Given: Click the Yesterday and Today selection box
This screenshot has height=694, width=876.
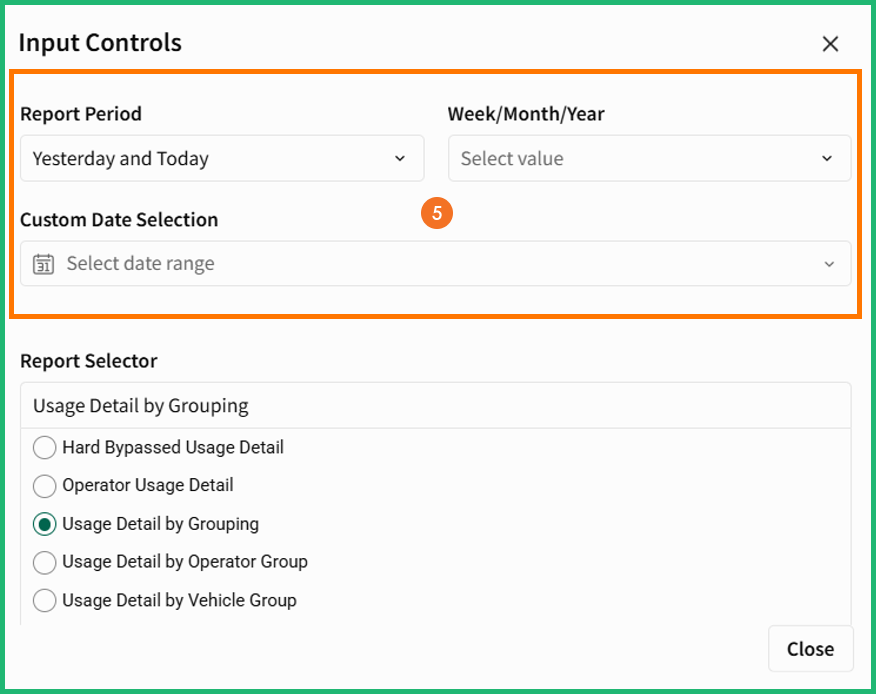Looking at the screenshot, I should [222, 158].
